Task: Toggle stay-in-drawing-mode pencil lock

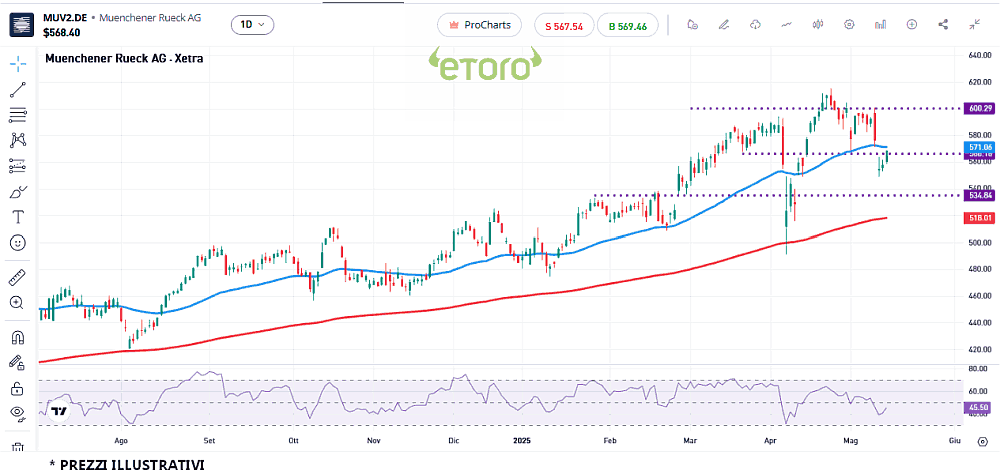Action: (17, 362)
